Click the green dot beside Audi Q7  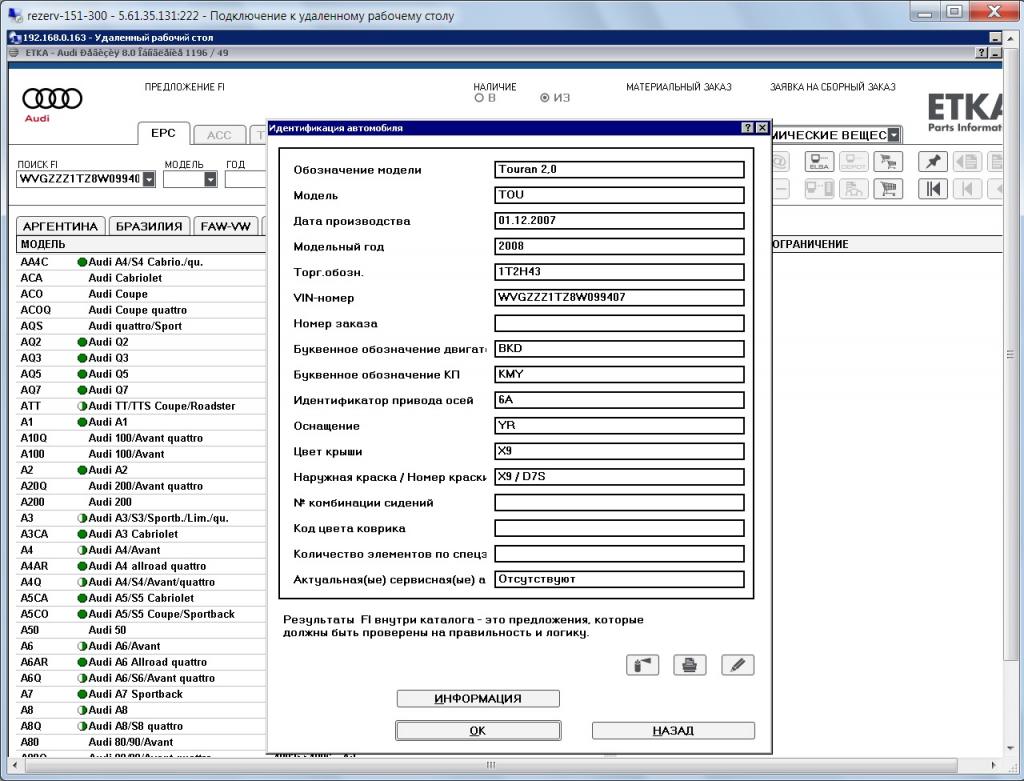pos(82,390)
